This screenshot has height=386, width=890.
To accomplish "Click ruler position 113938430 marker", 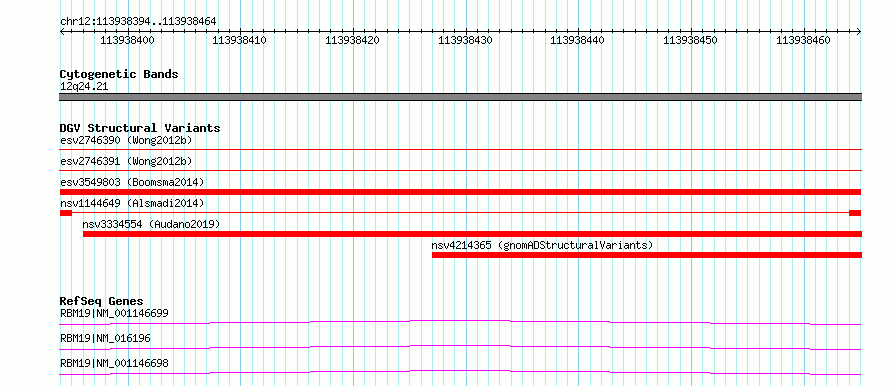I will [465, 40].
